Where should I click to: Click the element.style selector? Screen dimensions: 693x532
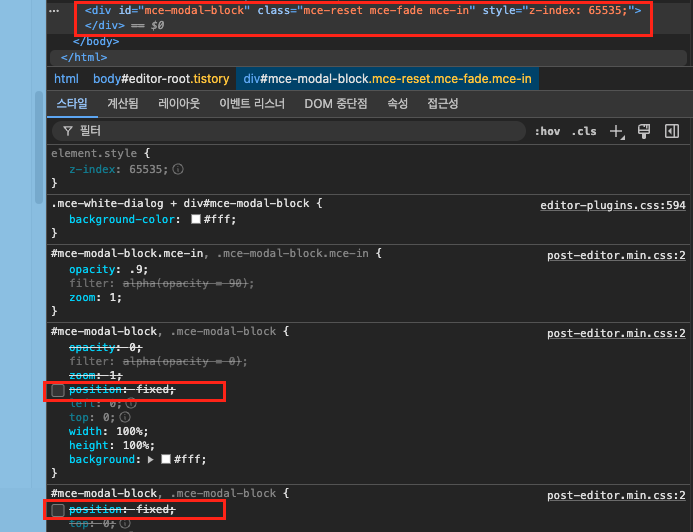pyautogui.click(x=94, y=153)
